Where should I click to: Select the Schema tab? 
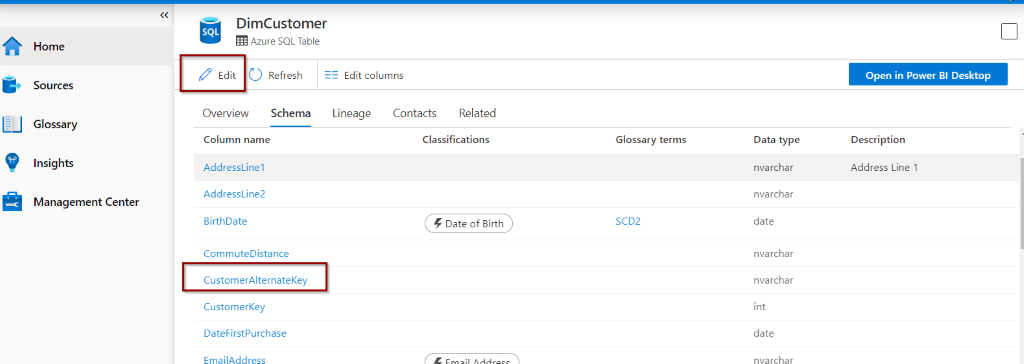click(291, 113)
